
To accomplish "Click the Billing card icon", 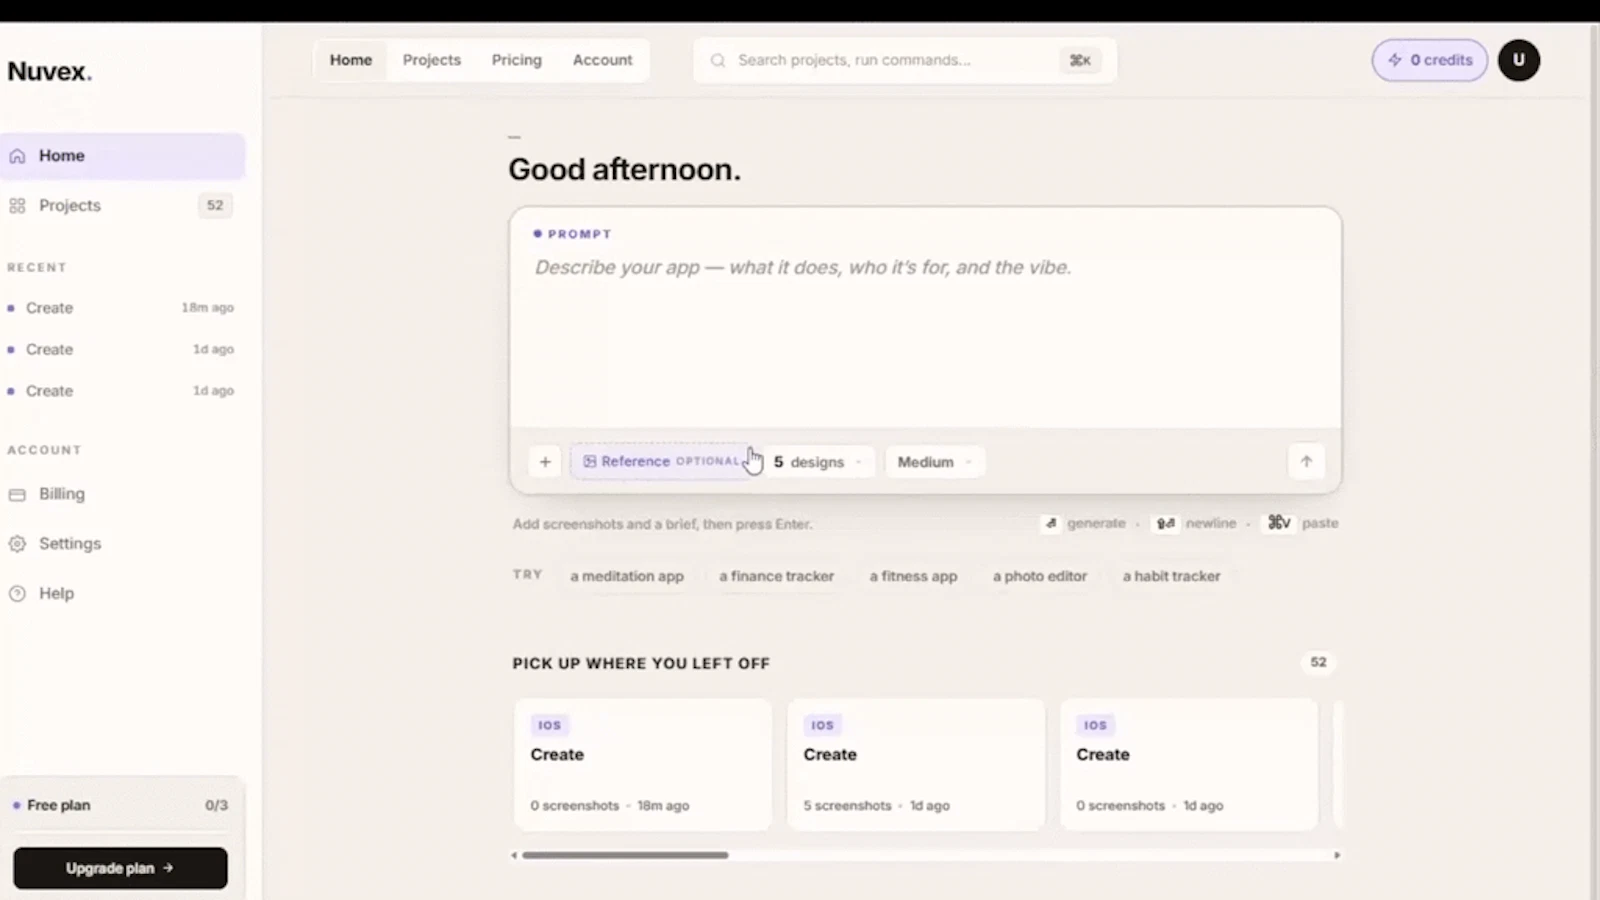I will click(x=17, y=494).
